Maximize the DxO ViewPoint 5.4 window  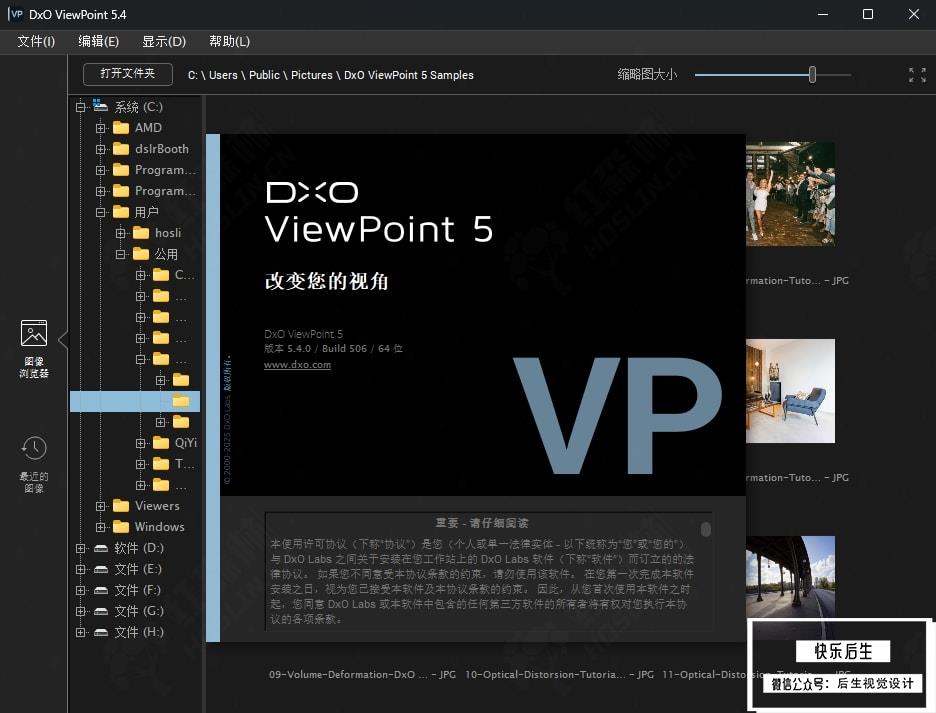click(x=868, y=14)
